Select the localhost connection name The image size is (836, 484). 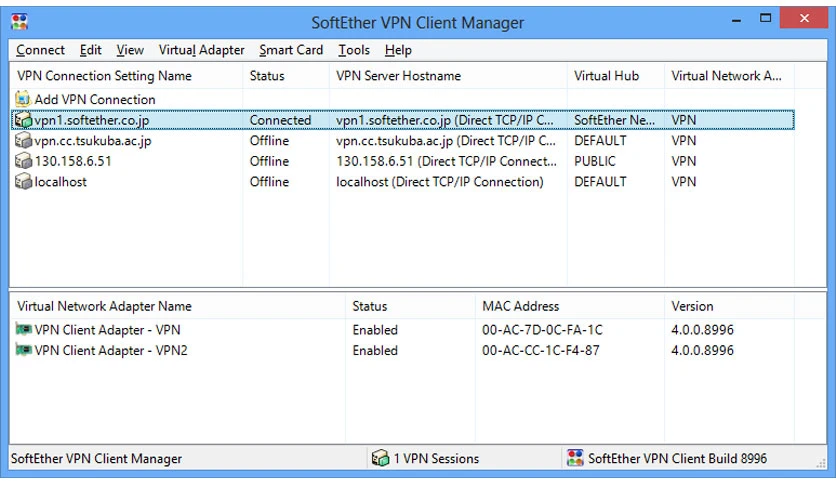(60, 182)
